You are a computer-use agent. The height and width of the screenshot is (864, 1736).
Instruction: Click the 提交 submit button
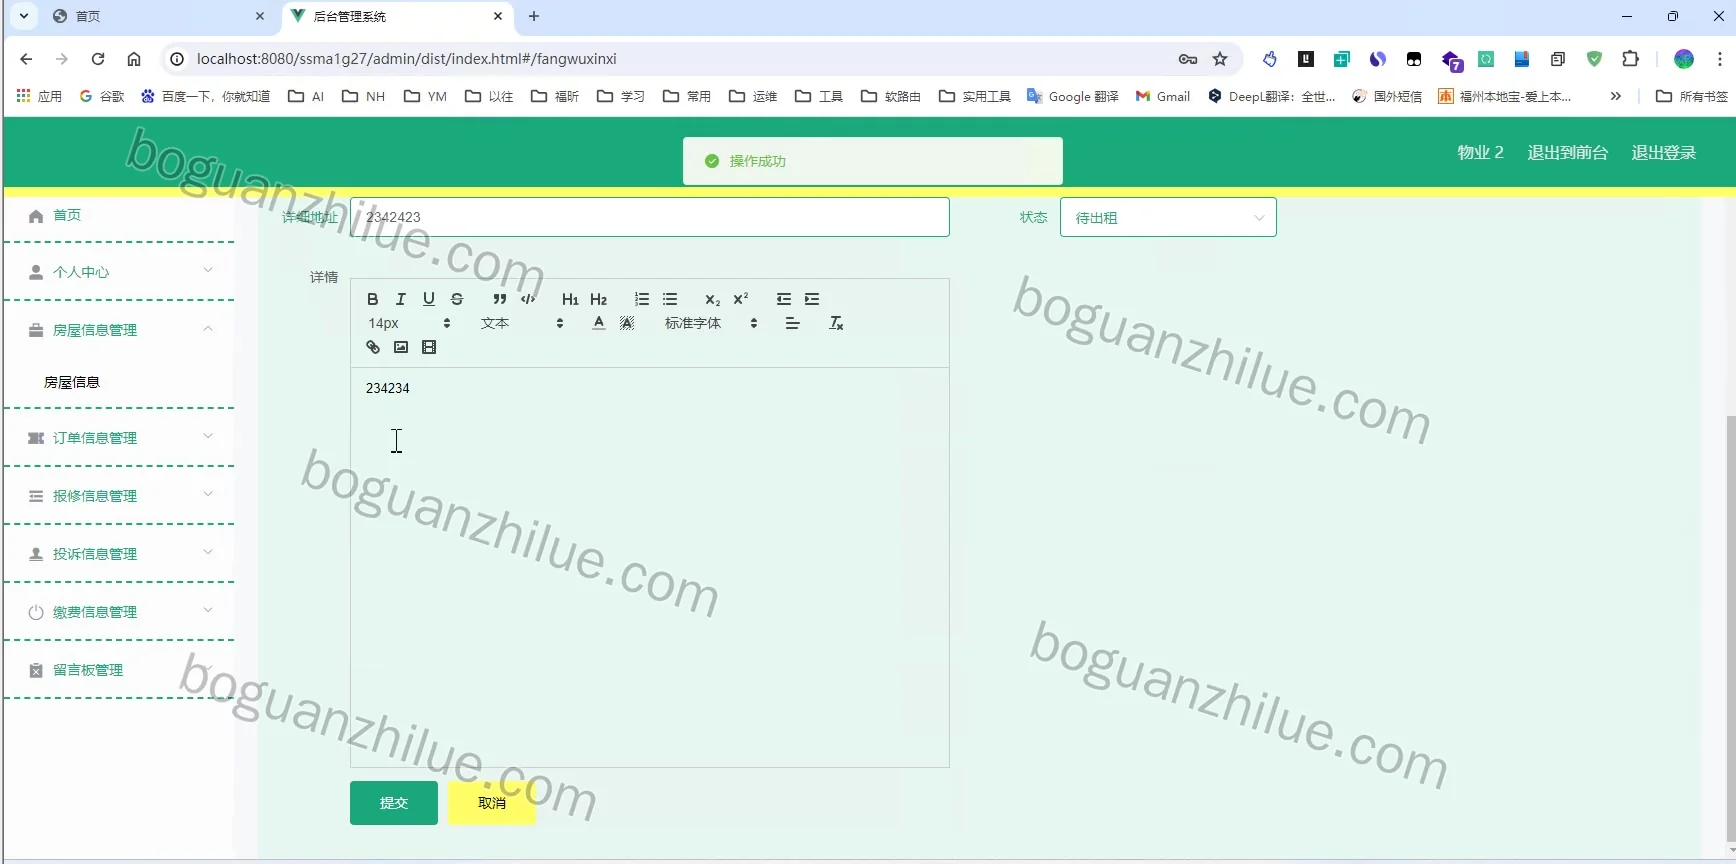[x=394, y=803]
